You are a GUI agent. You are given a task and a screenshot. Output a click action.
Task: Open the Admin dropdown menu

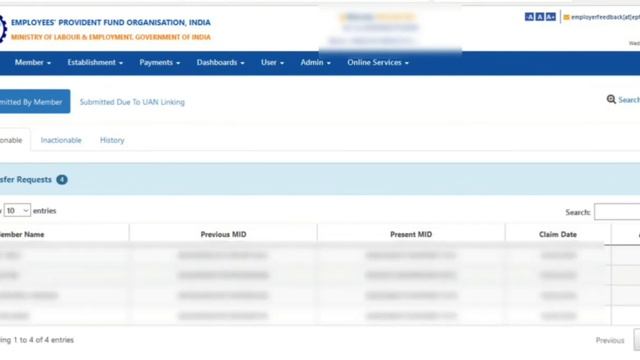coord(316,62)
